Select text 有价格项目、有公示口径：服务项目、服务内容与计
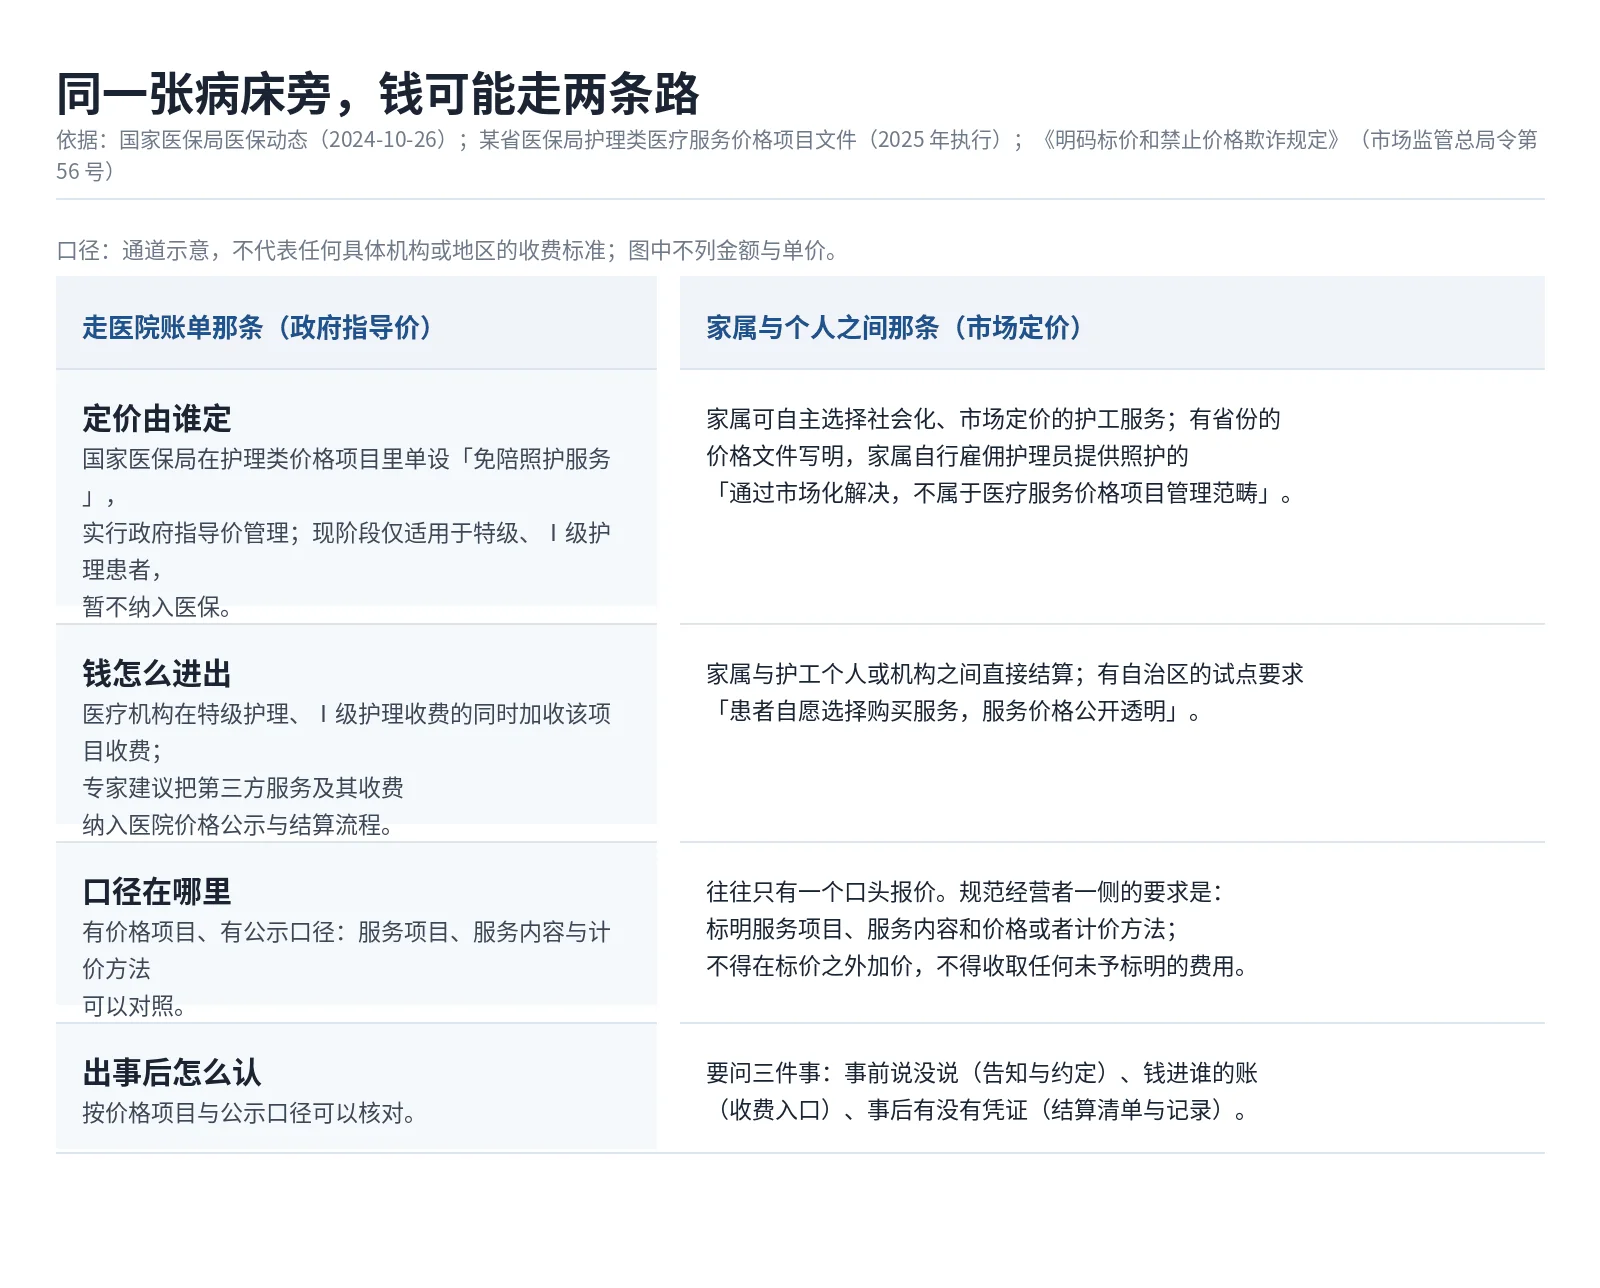This screenshot has width=1600, height=1288. (346, 932)
